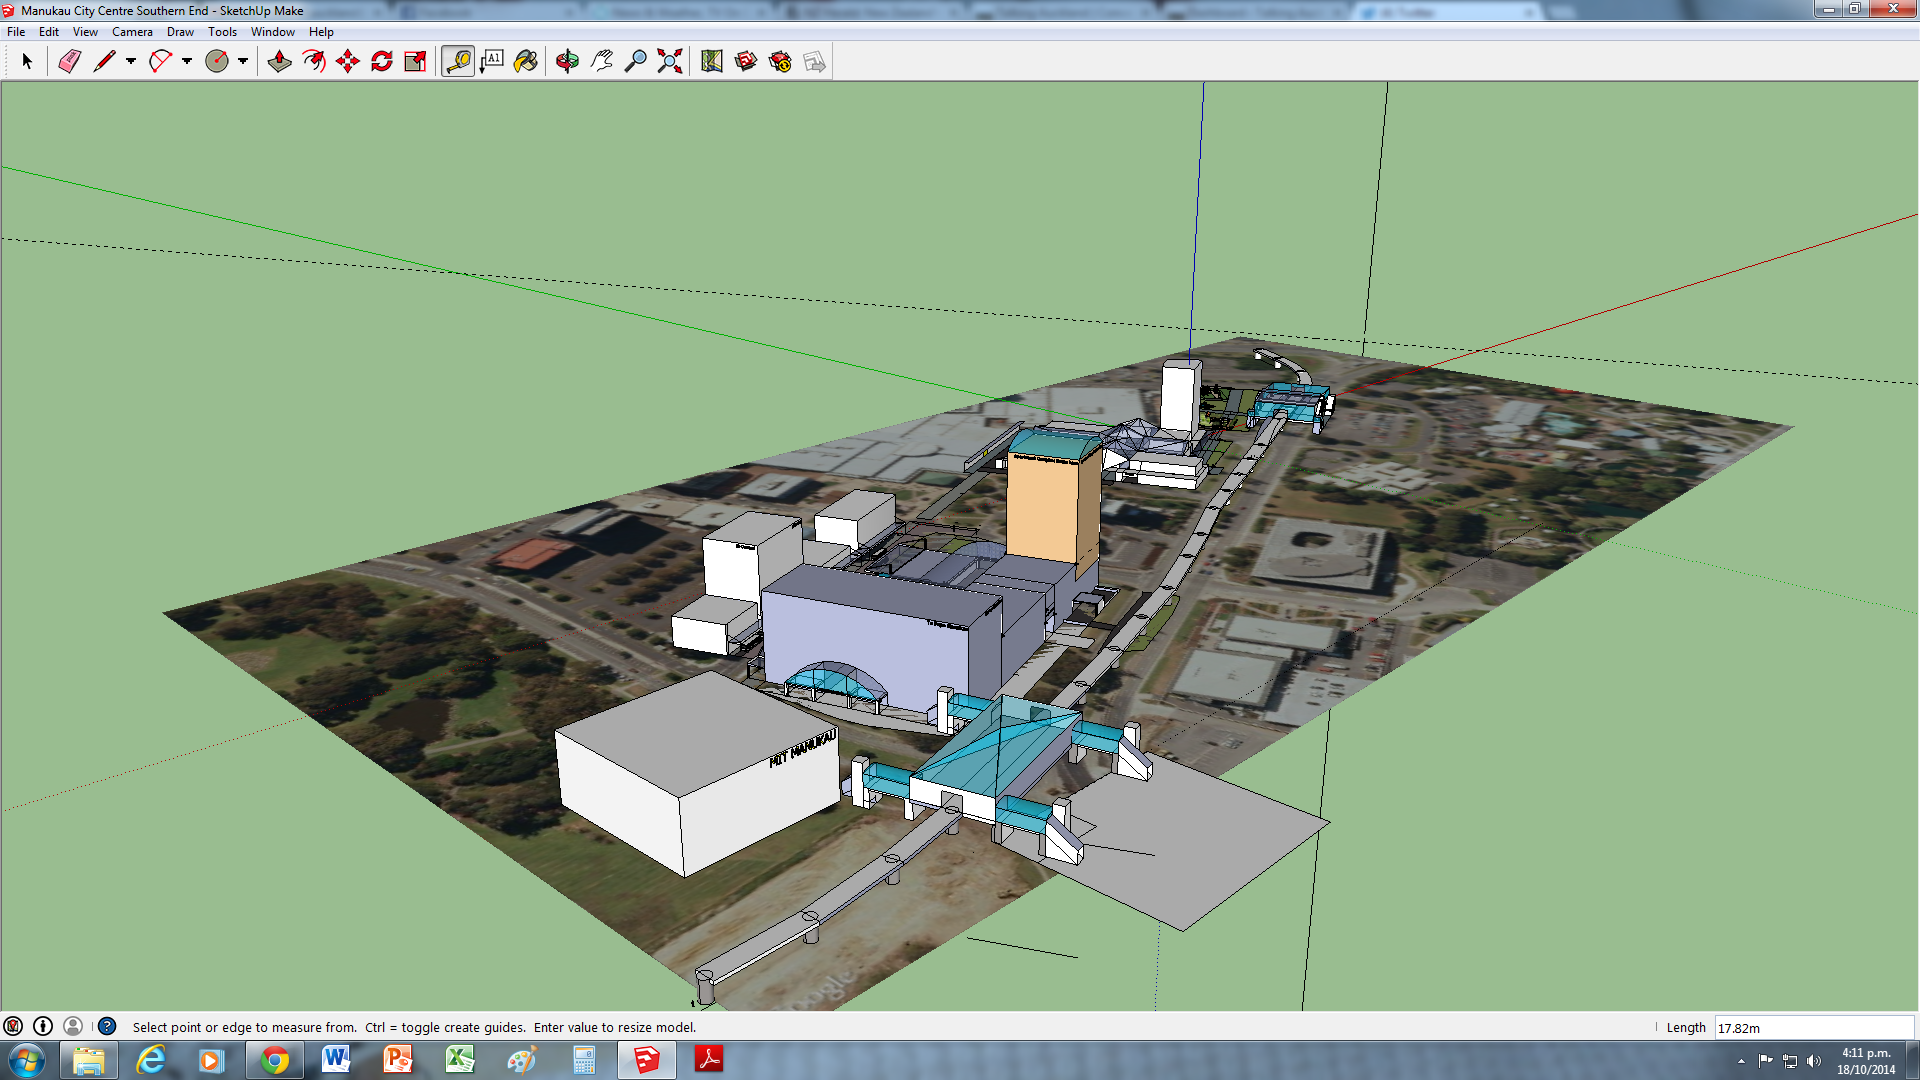Toggle the Tape Measure tool

[458, 62]
